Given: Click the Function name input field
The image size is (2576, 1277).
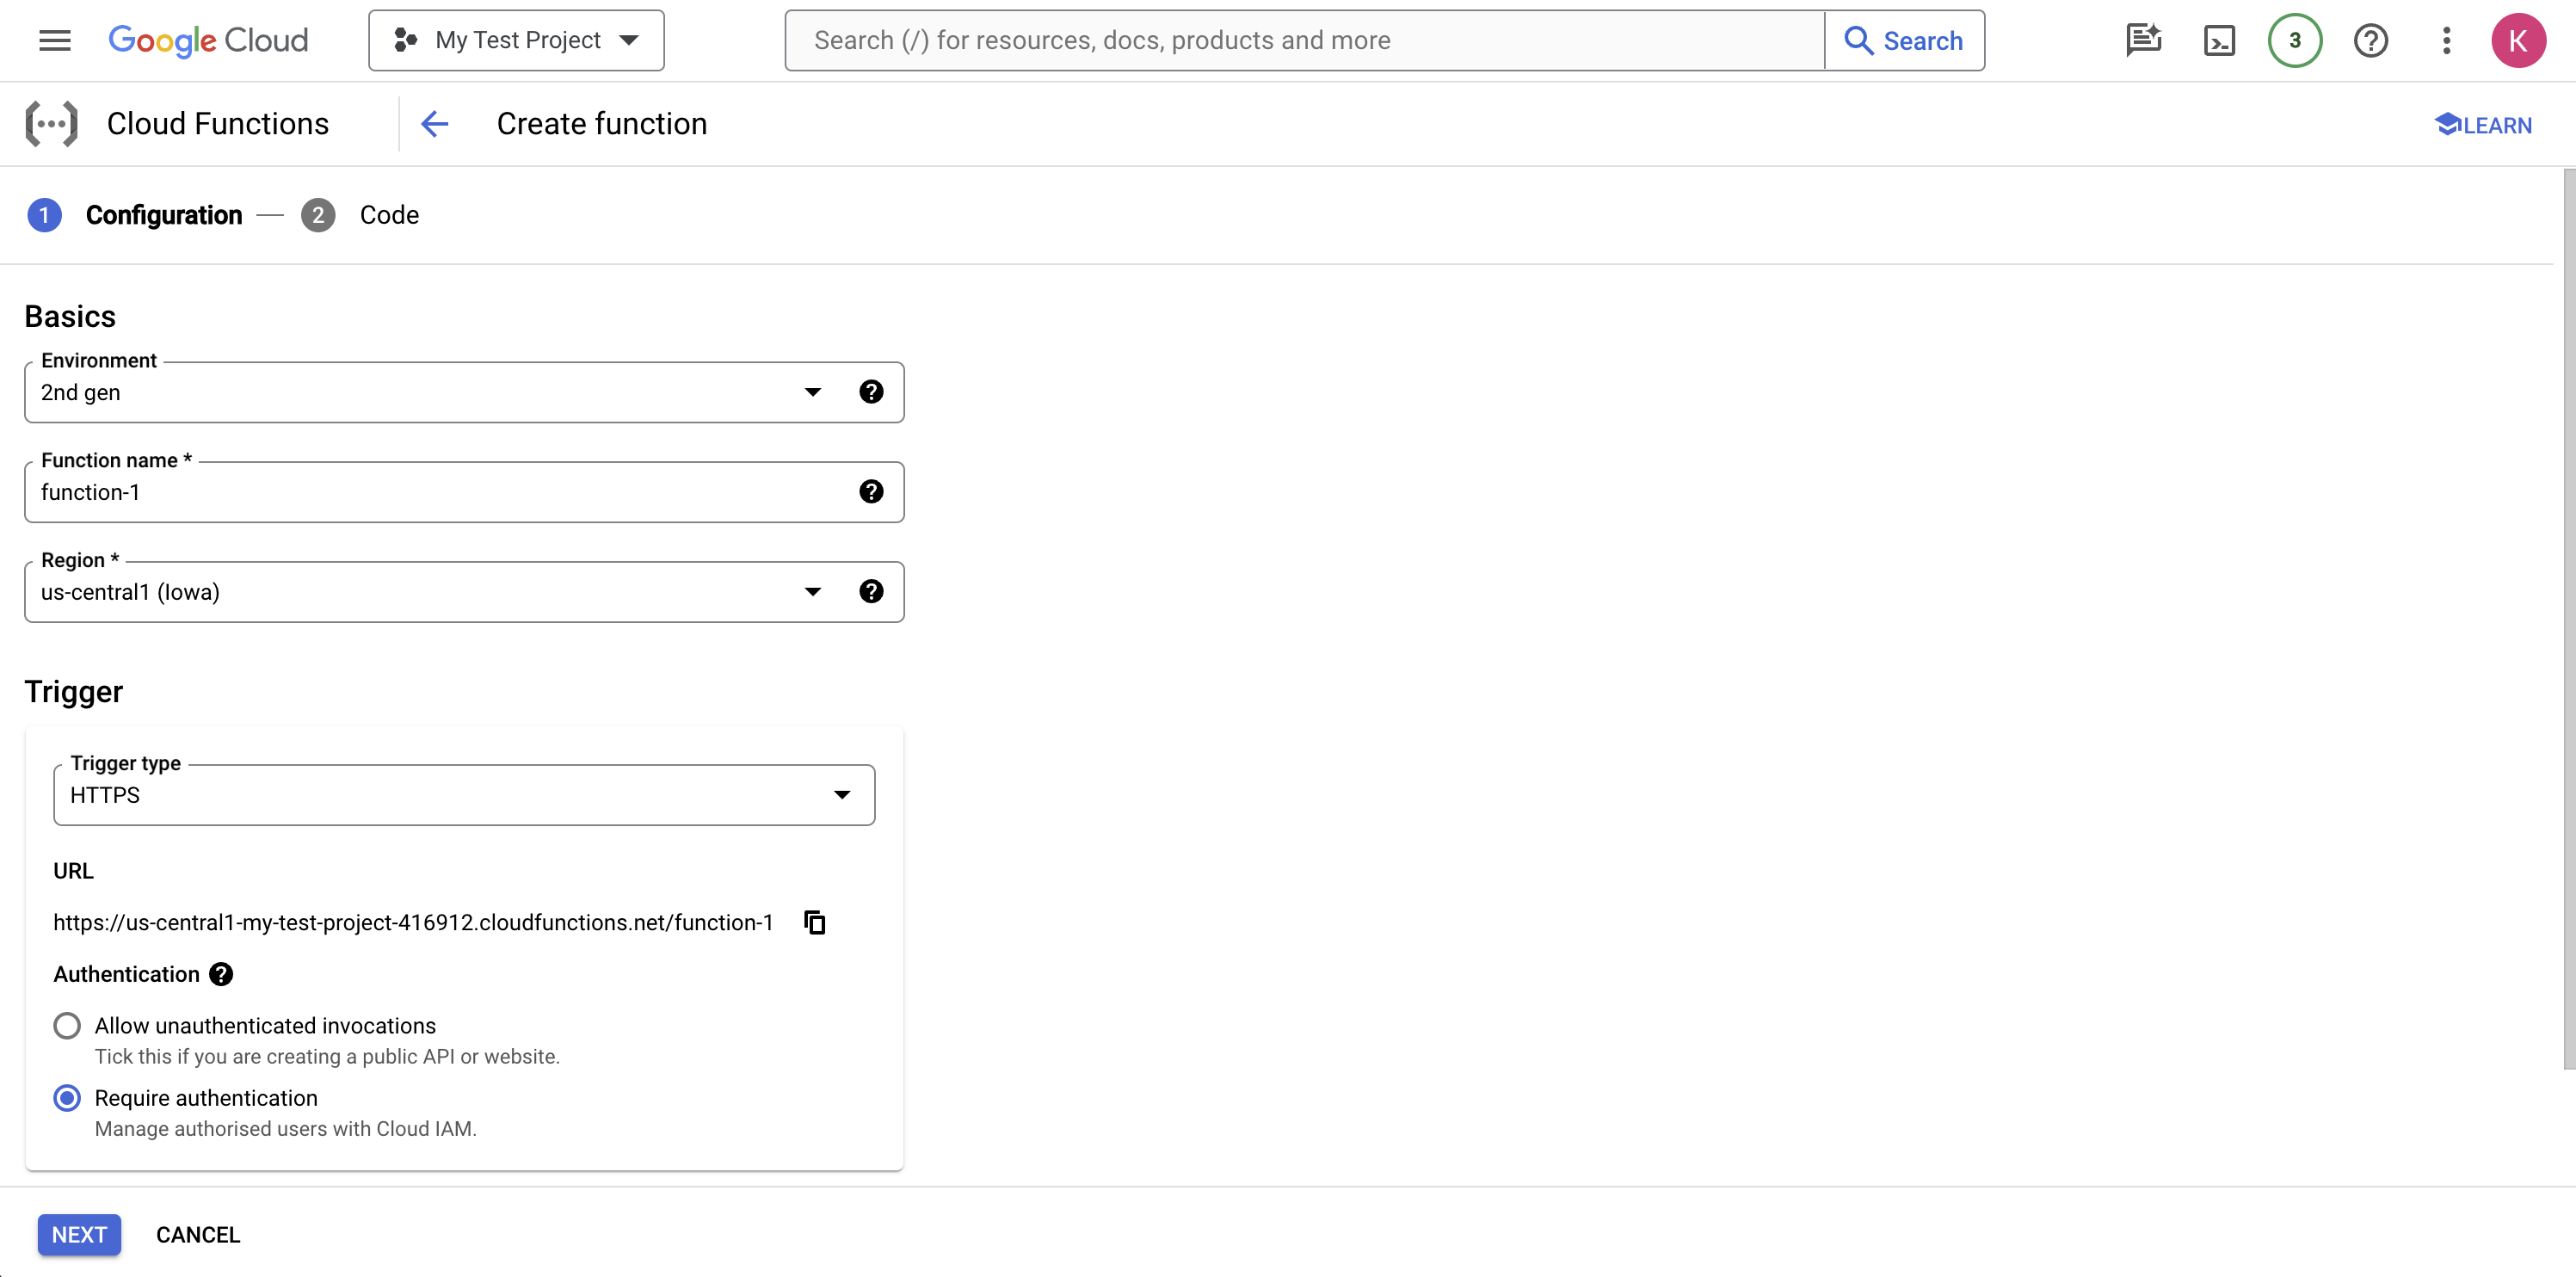Looking at the screenshot, I should tap(465, 491).
